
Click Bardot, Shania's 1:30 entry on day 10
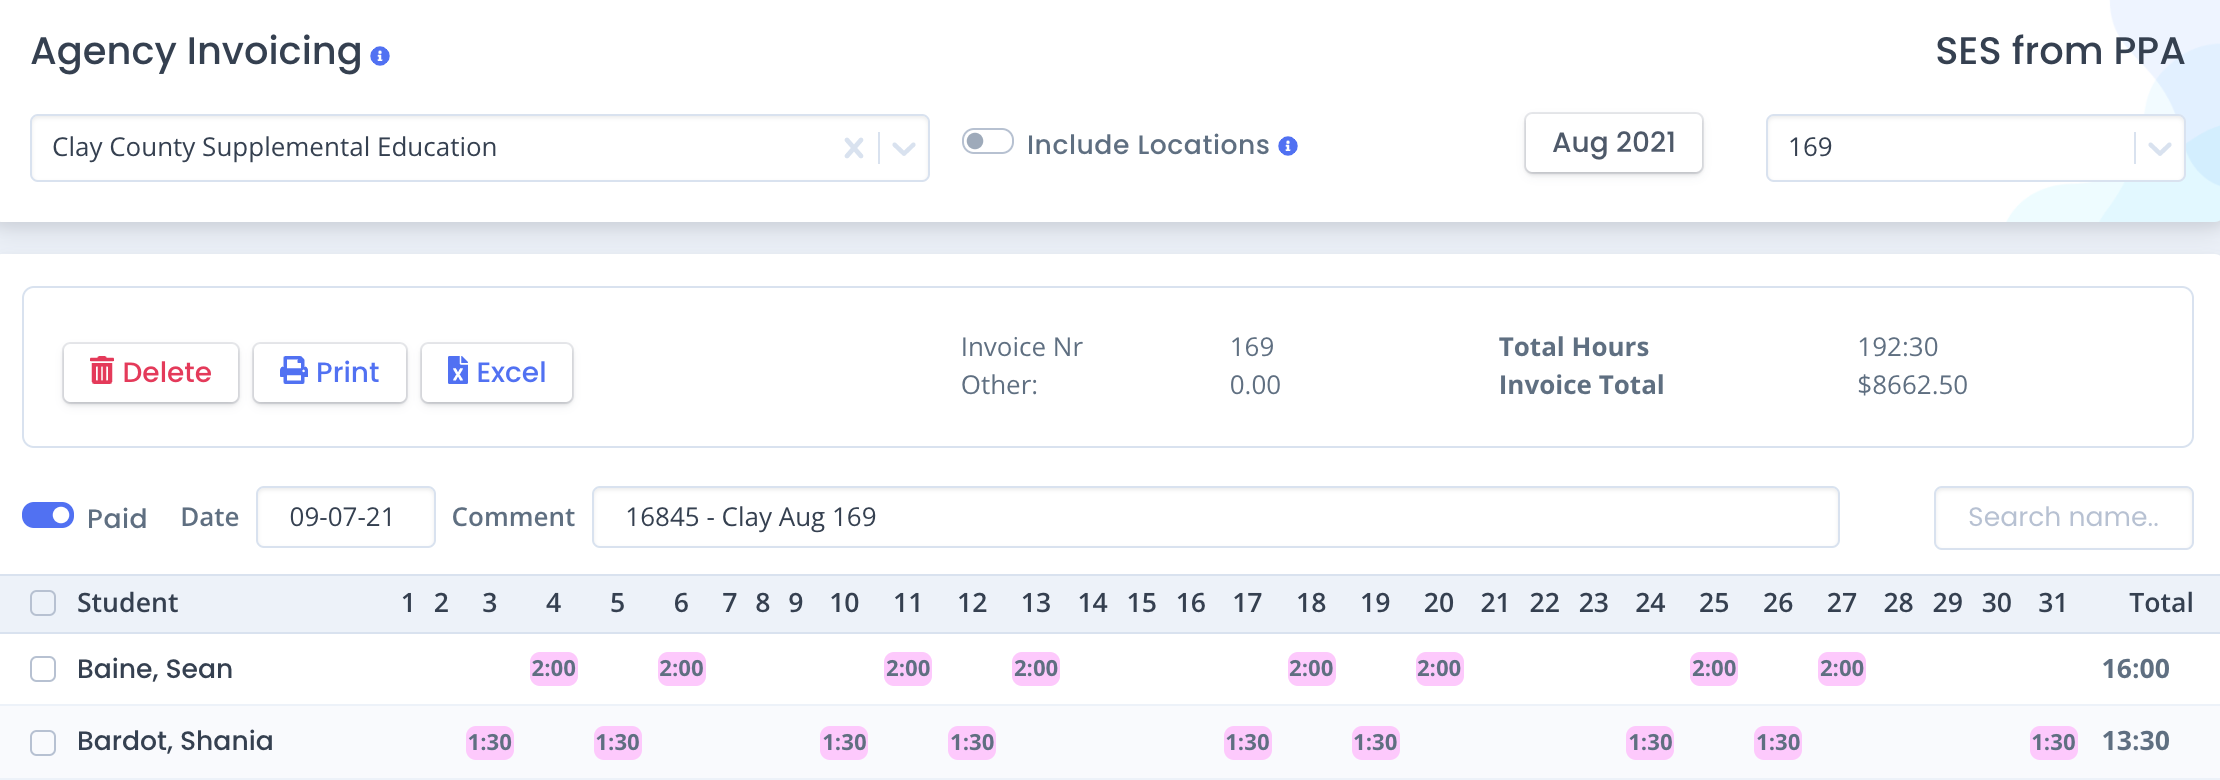[845, 742]
